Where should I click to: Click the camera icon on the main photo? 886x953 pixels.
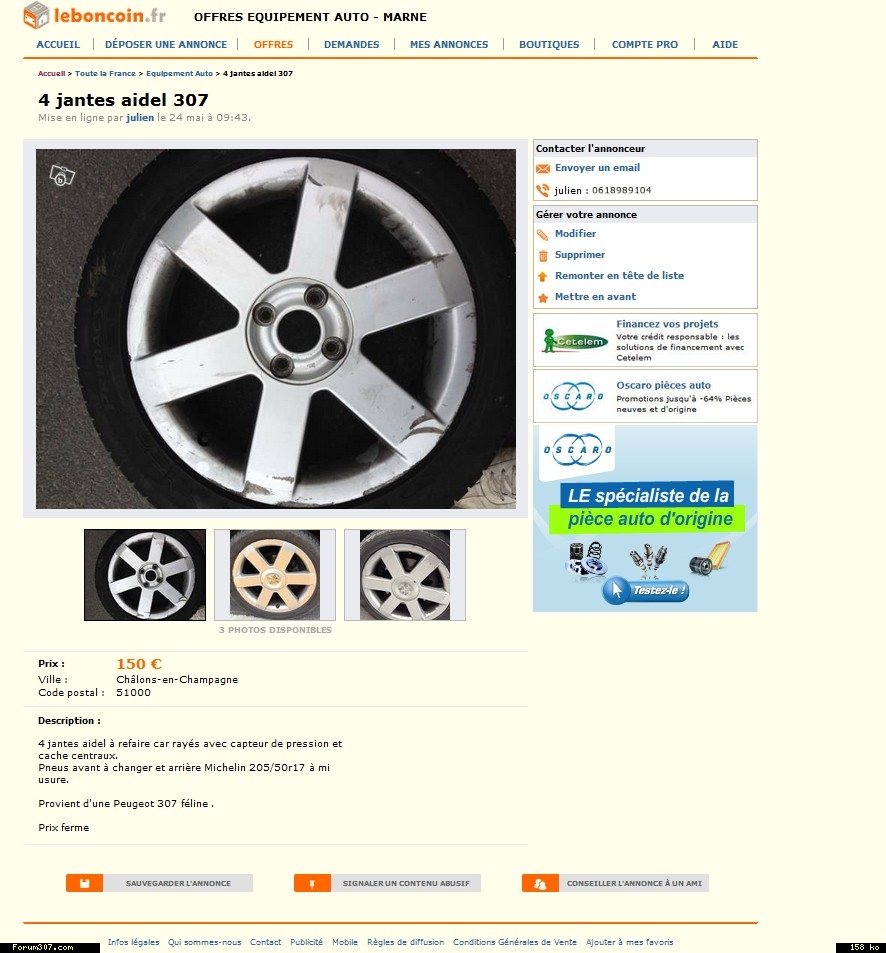pos(62,175)
